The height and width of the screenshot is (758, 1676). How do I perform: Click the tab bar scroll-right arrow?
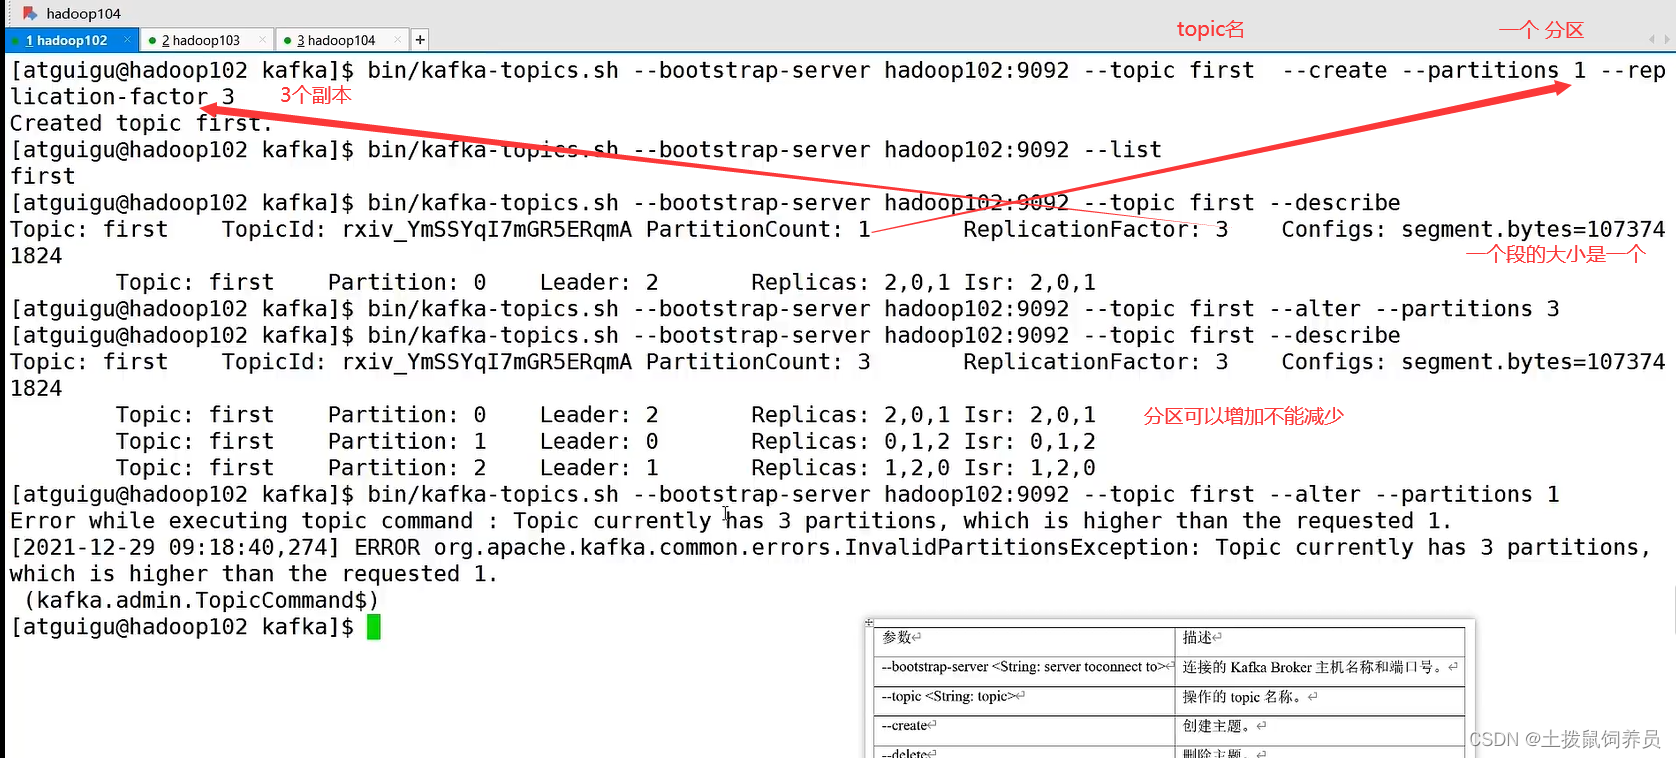[x=1666, y=40]
